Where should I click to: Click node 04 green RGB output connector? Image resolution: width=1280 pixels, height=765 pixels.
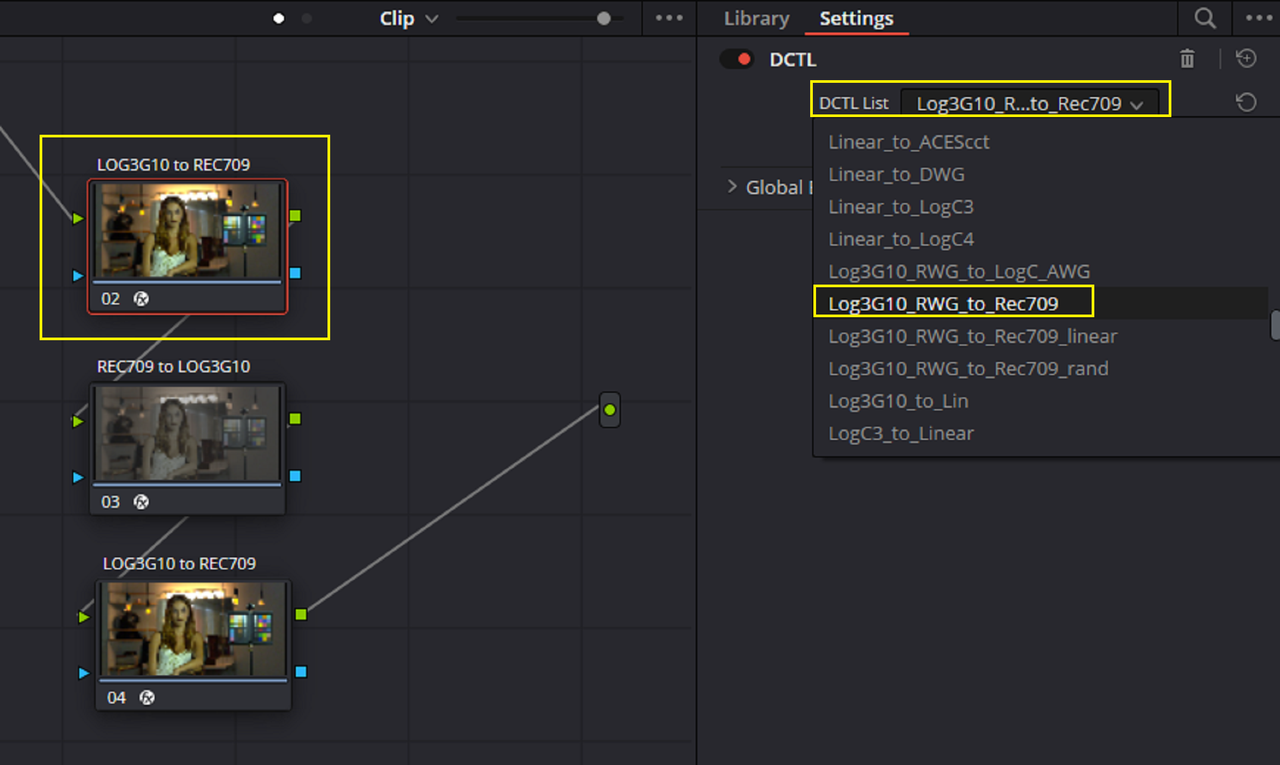(x=301, y=614)
